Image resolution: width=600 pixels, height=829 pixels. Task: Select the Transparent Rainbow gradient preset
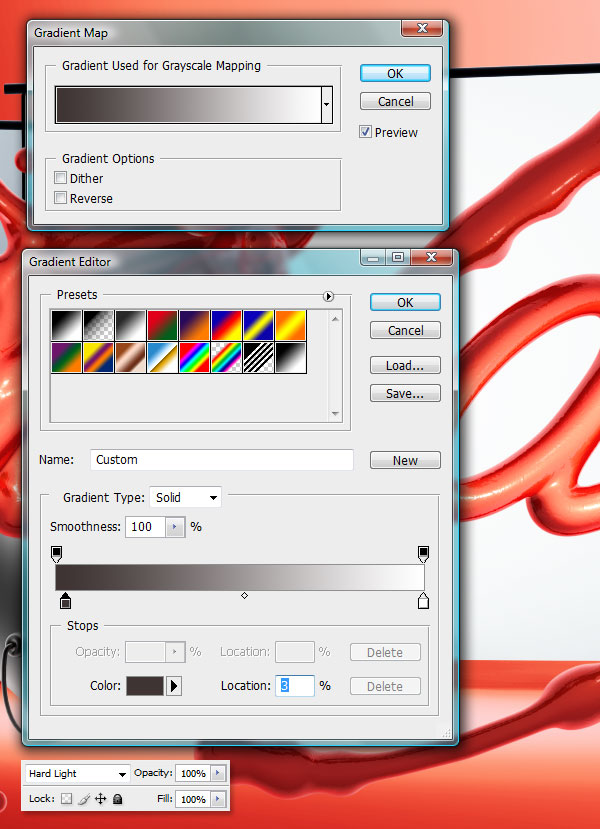pyautogui.click(x=226, y=357)
